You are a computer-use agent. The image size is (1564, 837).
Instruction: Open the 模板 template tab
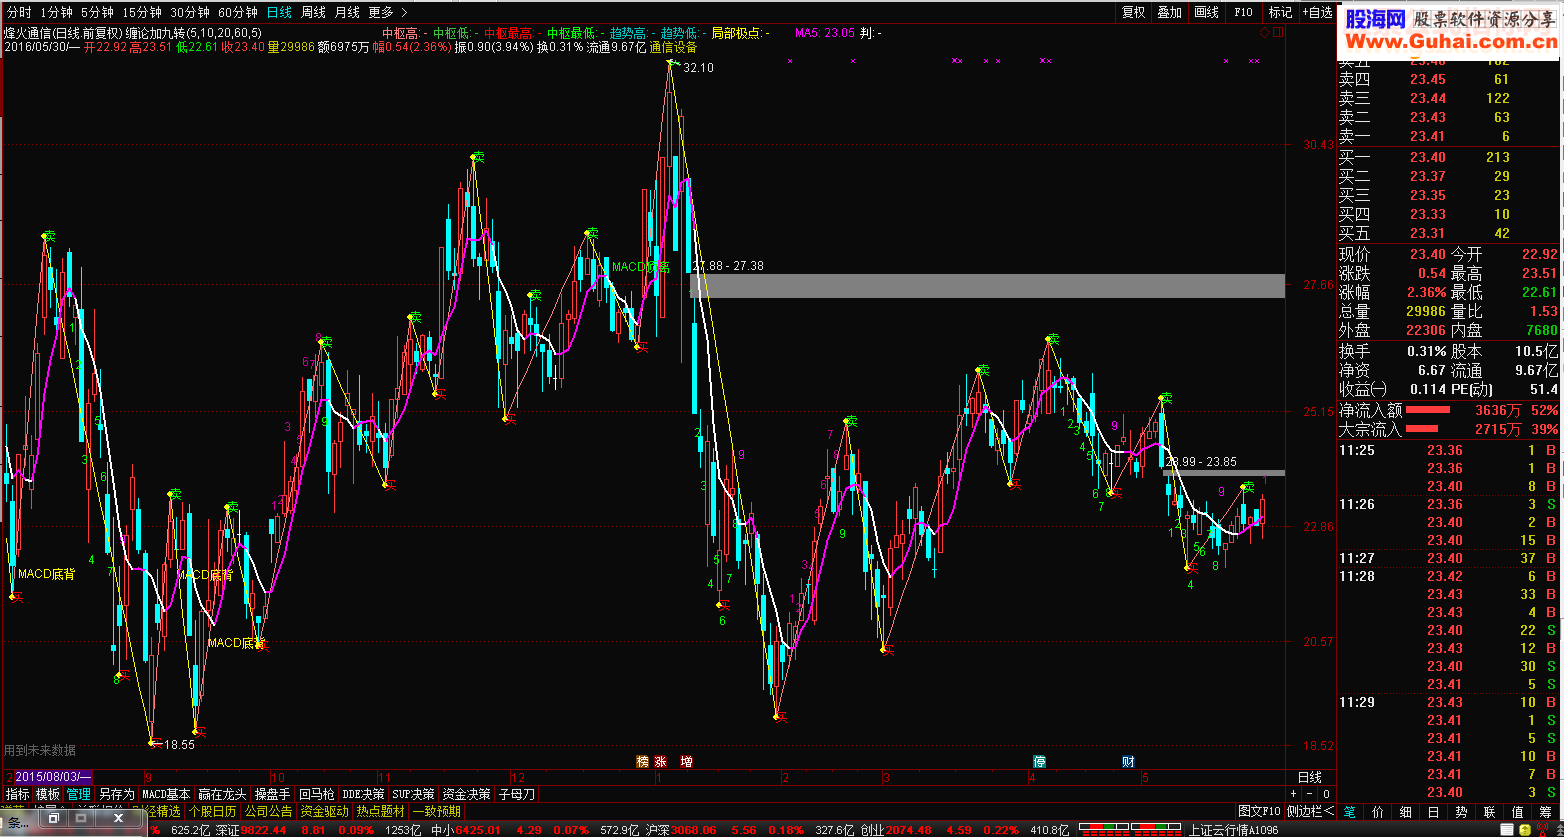point(47,794)
